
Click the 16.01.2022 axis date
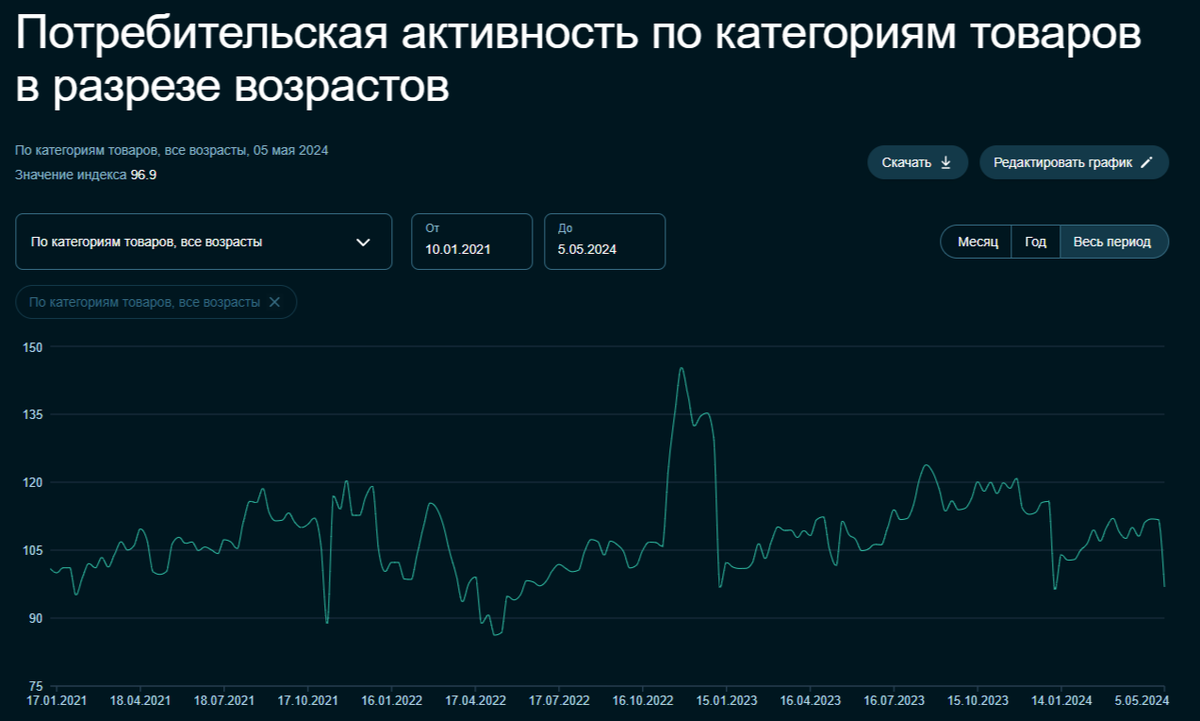[392, 700]
